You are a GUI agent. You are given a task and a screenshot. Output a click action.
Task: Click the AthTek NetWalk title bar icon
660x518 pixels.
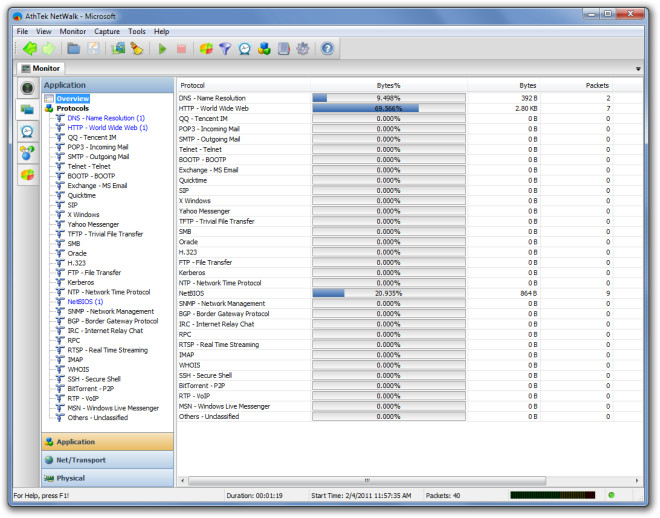click(18, 16)
